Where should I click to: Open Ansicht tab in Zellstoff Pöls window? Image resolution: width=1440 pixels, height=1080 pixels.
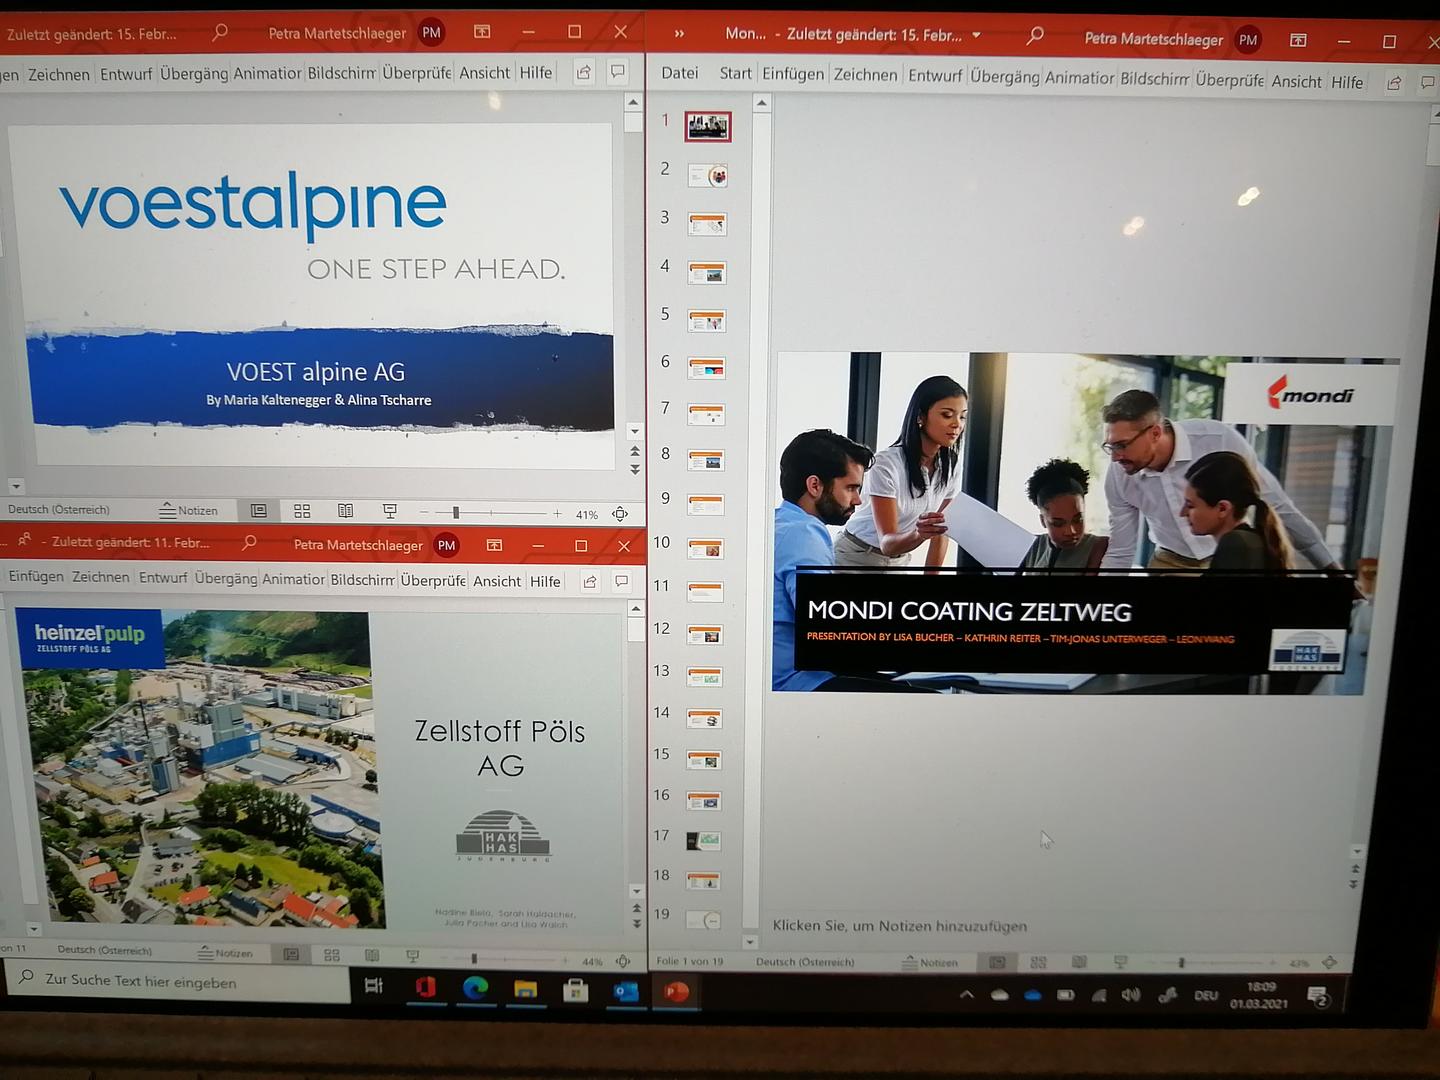point(497,581)
